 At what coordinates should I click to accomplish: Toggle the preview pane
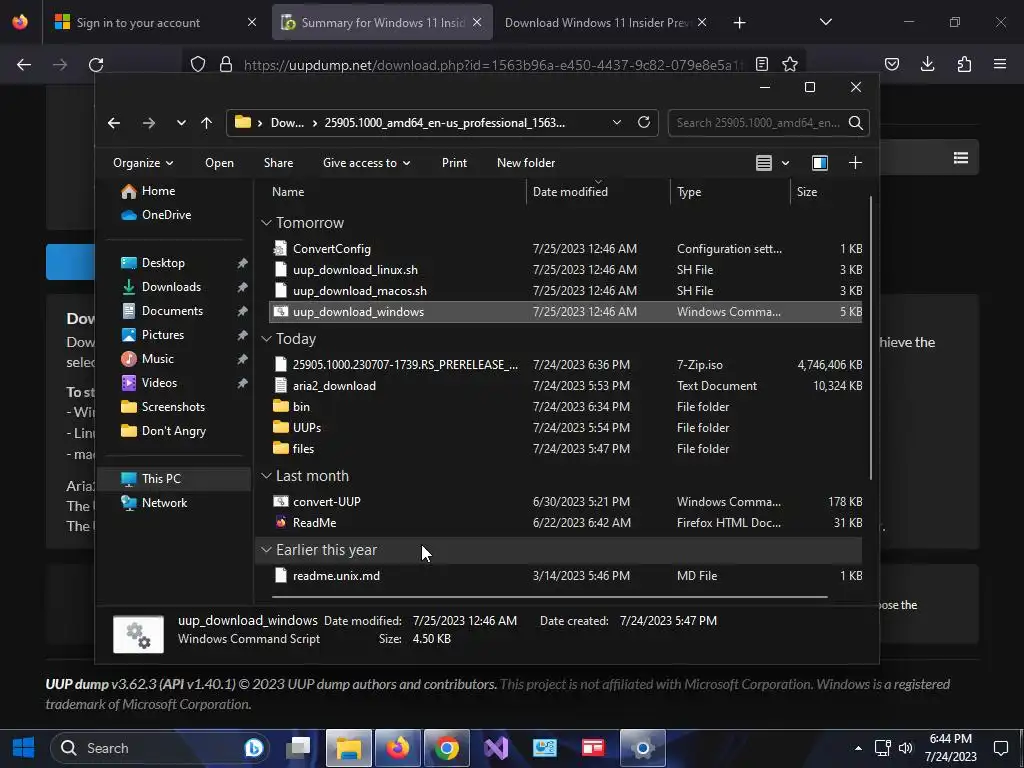tap(820, 163)
